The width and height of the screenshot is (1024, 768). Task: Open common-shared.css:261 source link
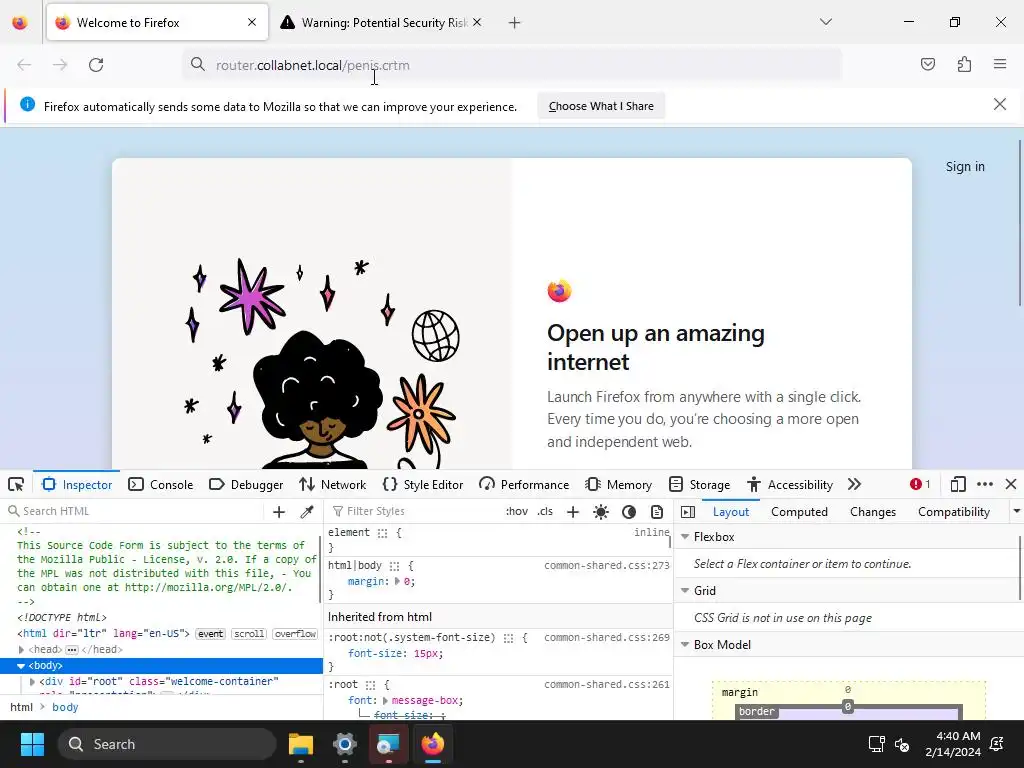point(607,684)
